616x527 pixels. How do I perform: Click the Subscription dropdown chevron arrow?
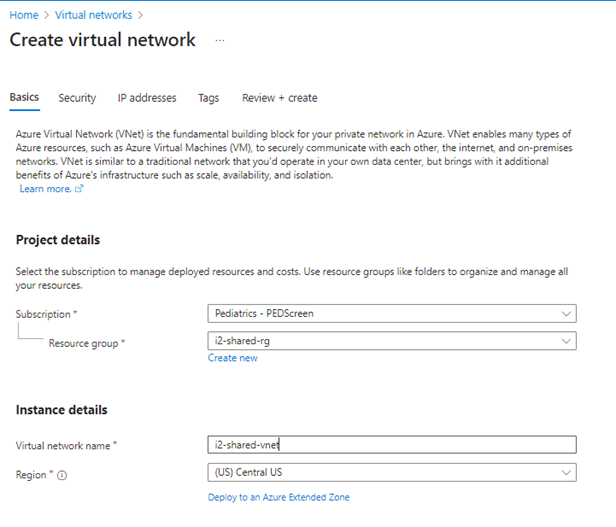coord(566,314)
